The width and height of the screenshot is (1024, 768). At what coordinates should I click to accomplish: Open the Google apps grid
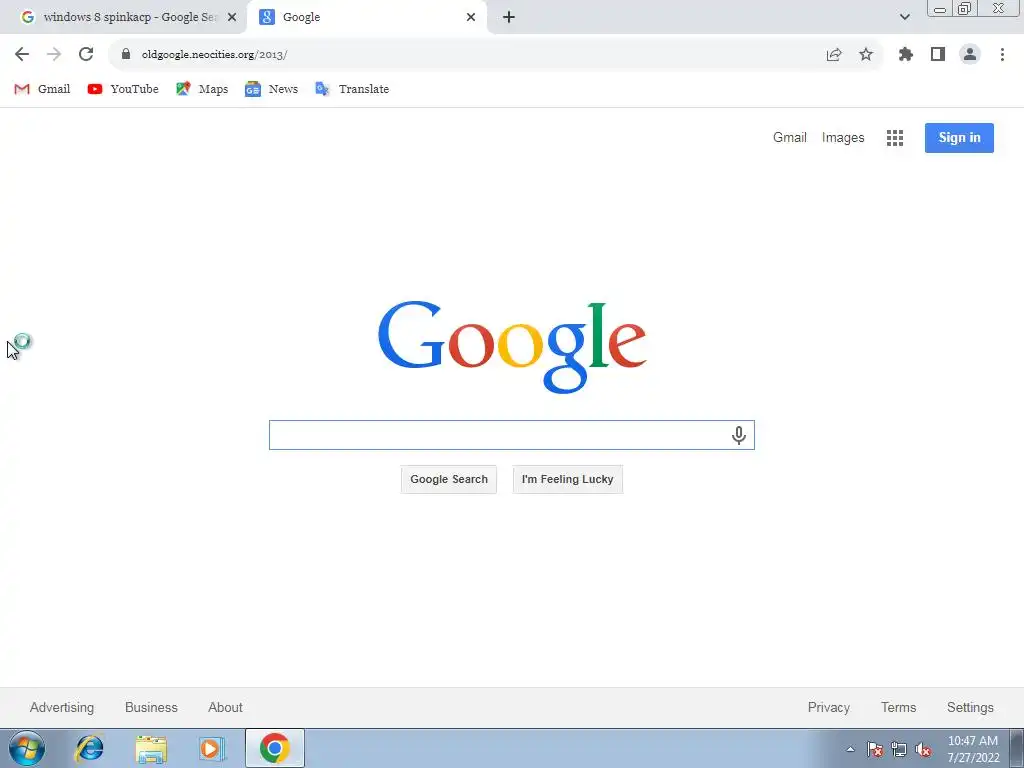click(895, 137)
